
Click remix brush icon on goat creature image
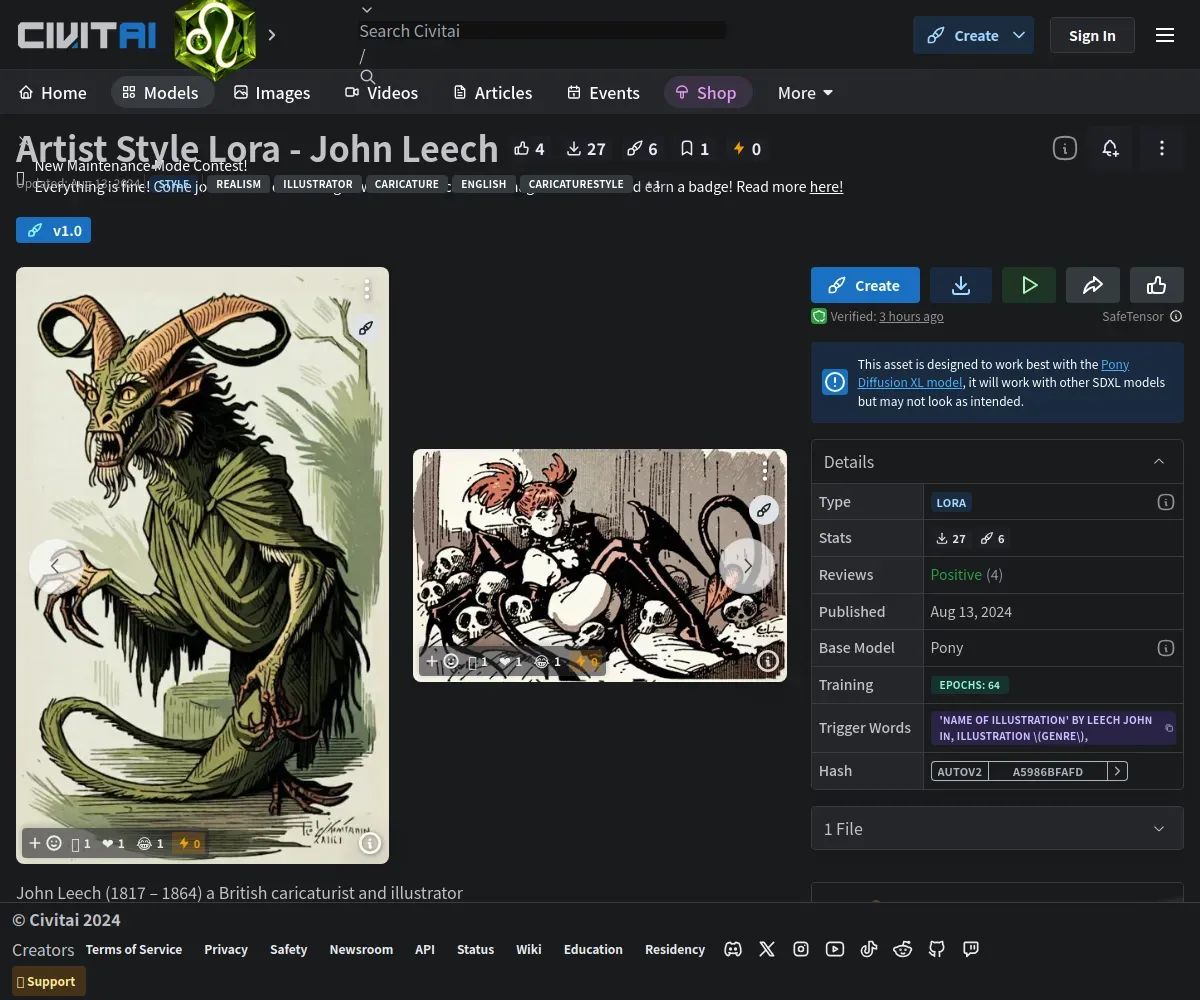[x=366, y=327]
